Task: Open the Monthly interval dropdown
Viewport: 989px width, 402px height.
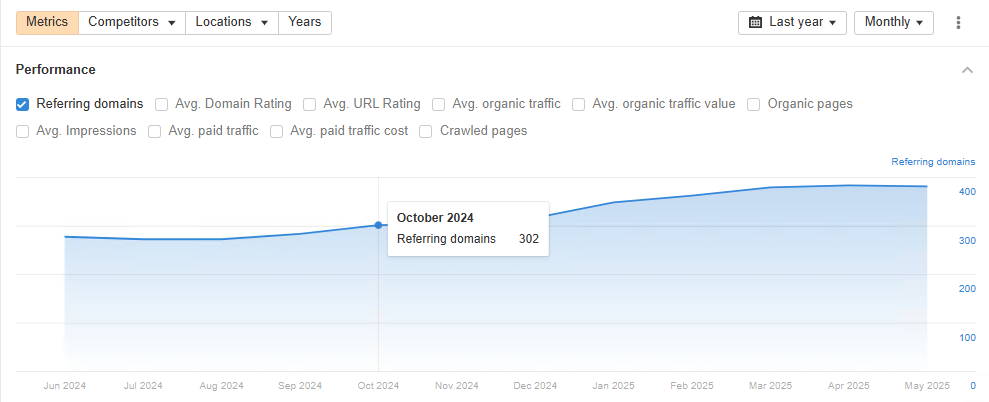Action: tap(894, 22)
